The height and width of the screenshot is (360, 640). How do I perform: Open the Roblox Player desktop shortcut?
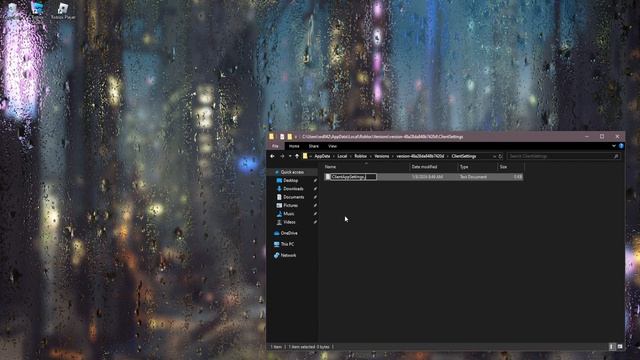(63, 11)
